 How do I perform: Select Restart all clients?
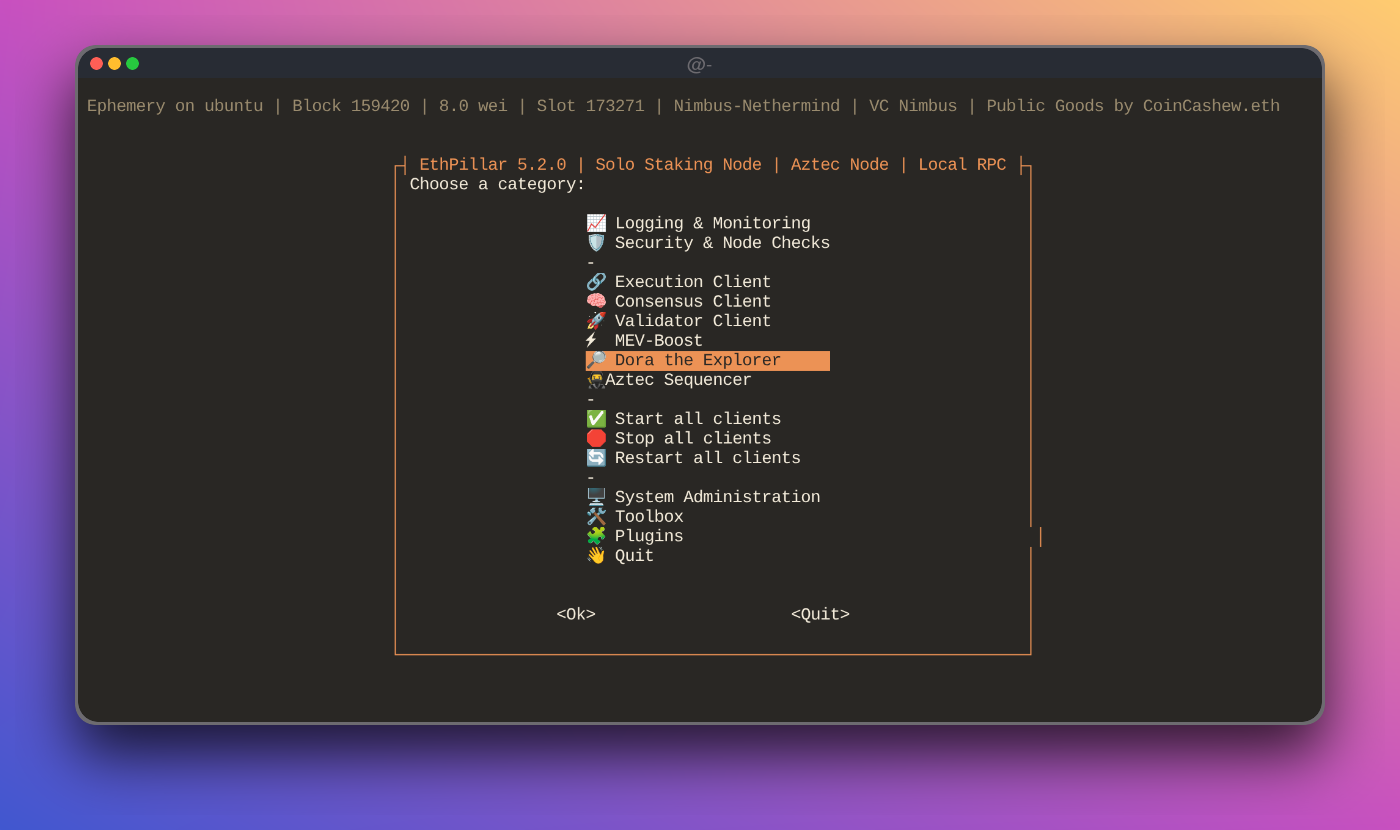tap(708, 458)
